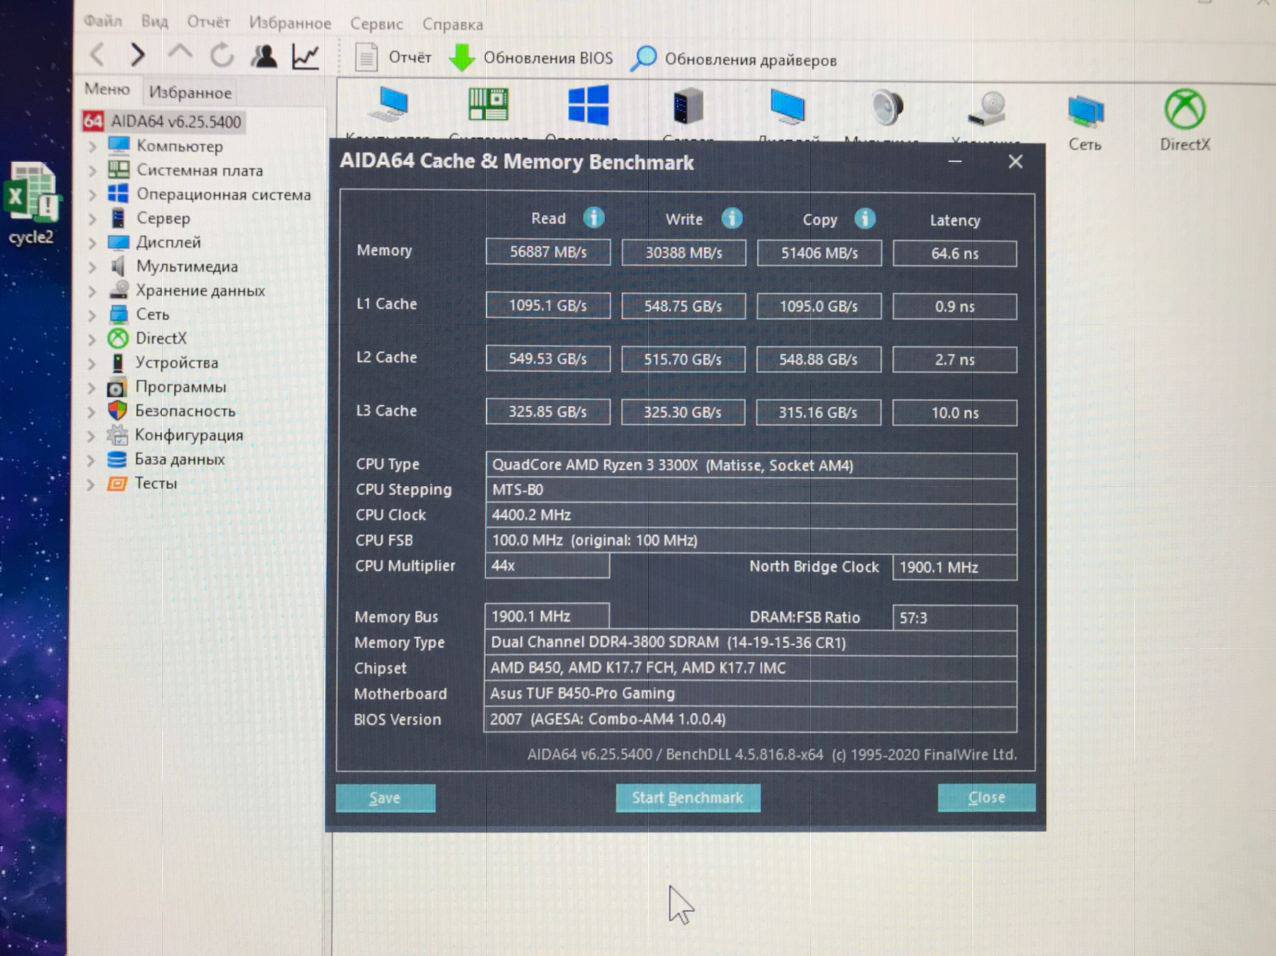Click the Refresh toolbar icon
The image size is (1276, 956).
pos(222,56)
